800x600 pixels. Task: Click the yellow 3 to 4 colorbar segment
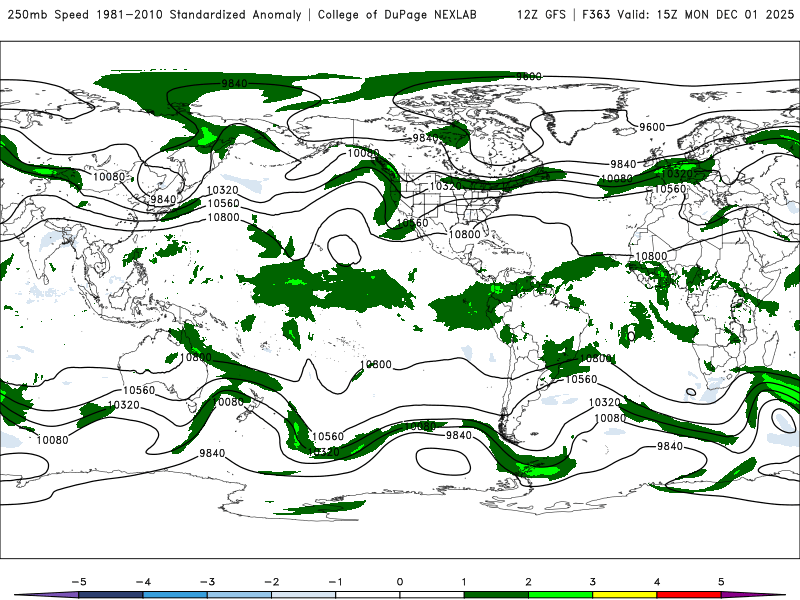click(x=624, y=595)
